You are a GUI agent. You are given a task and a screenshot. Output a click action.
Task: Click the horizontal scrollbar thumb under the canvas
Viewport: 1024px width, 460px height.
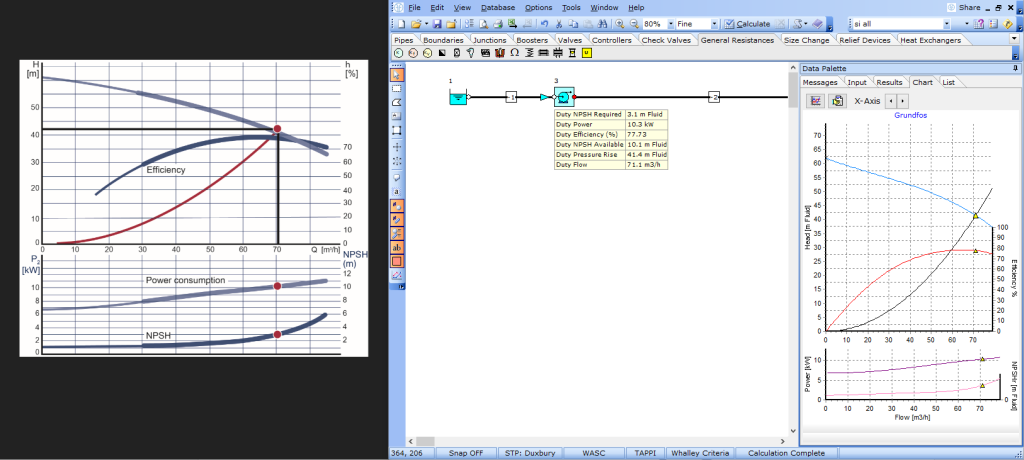tap(425, 441)
